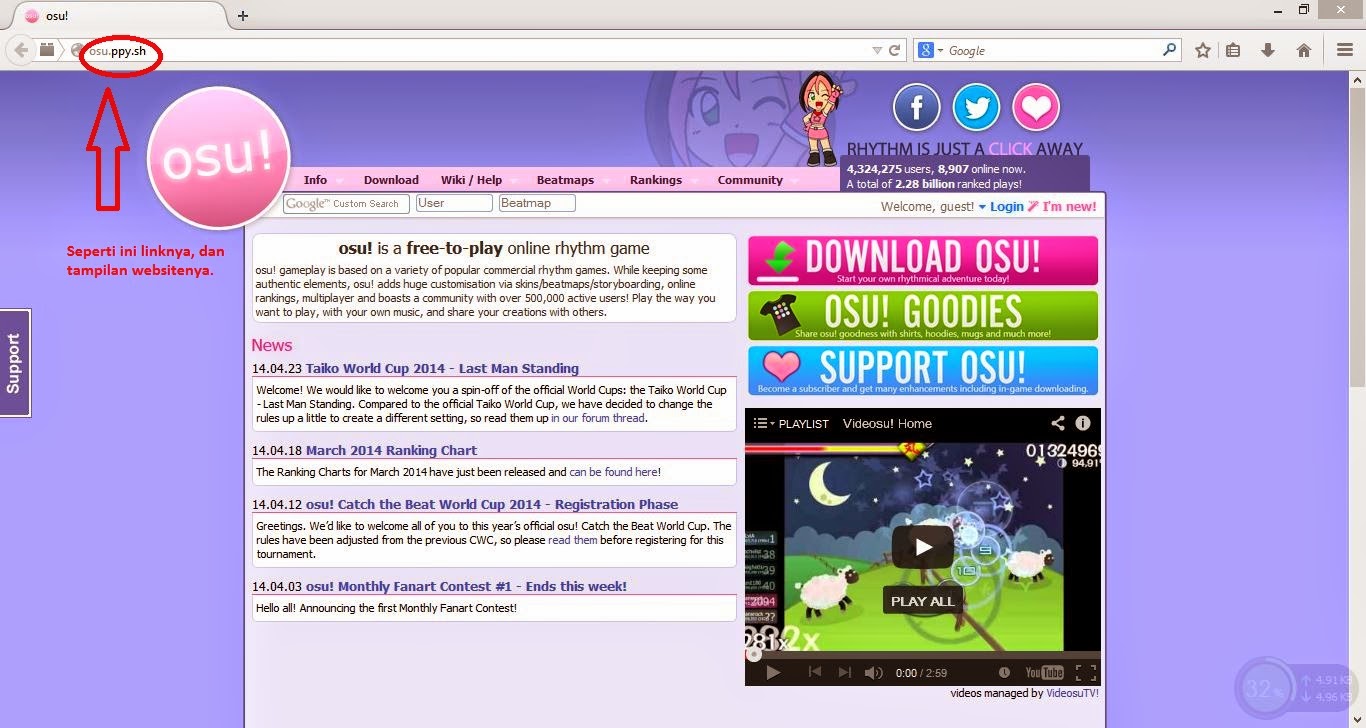
Task: Click the browser back arrow button
Action: [x=21, y=50]
